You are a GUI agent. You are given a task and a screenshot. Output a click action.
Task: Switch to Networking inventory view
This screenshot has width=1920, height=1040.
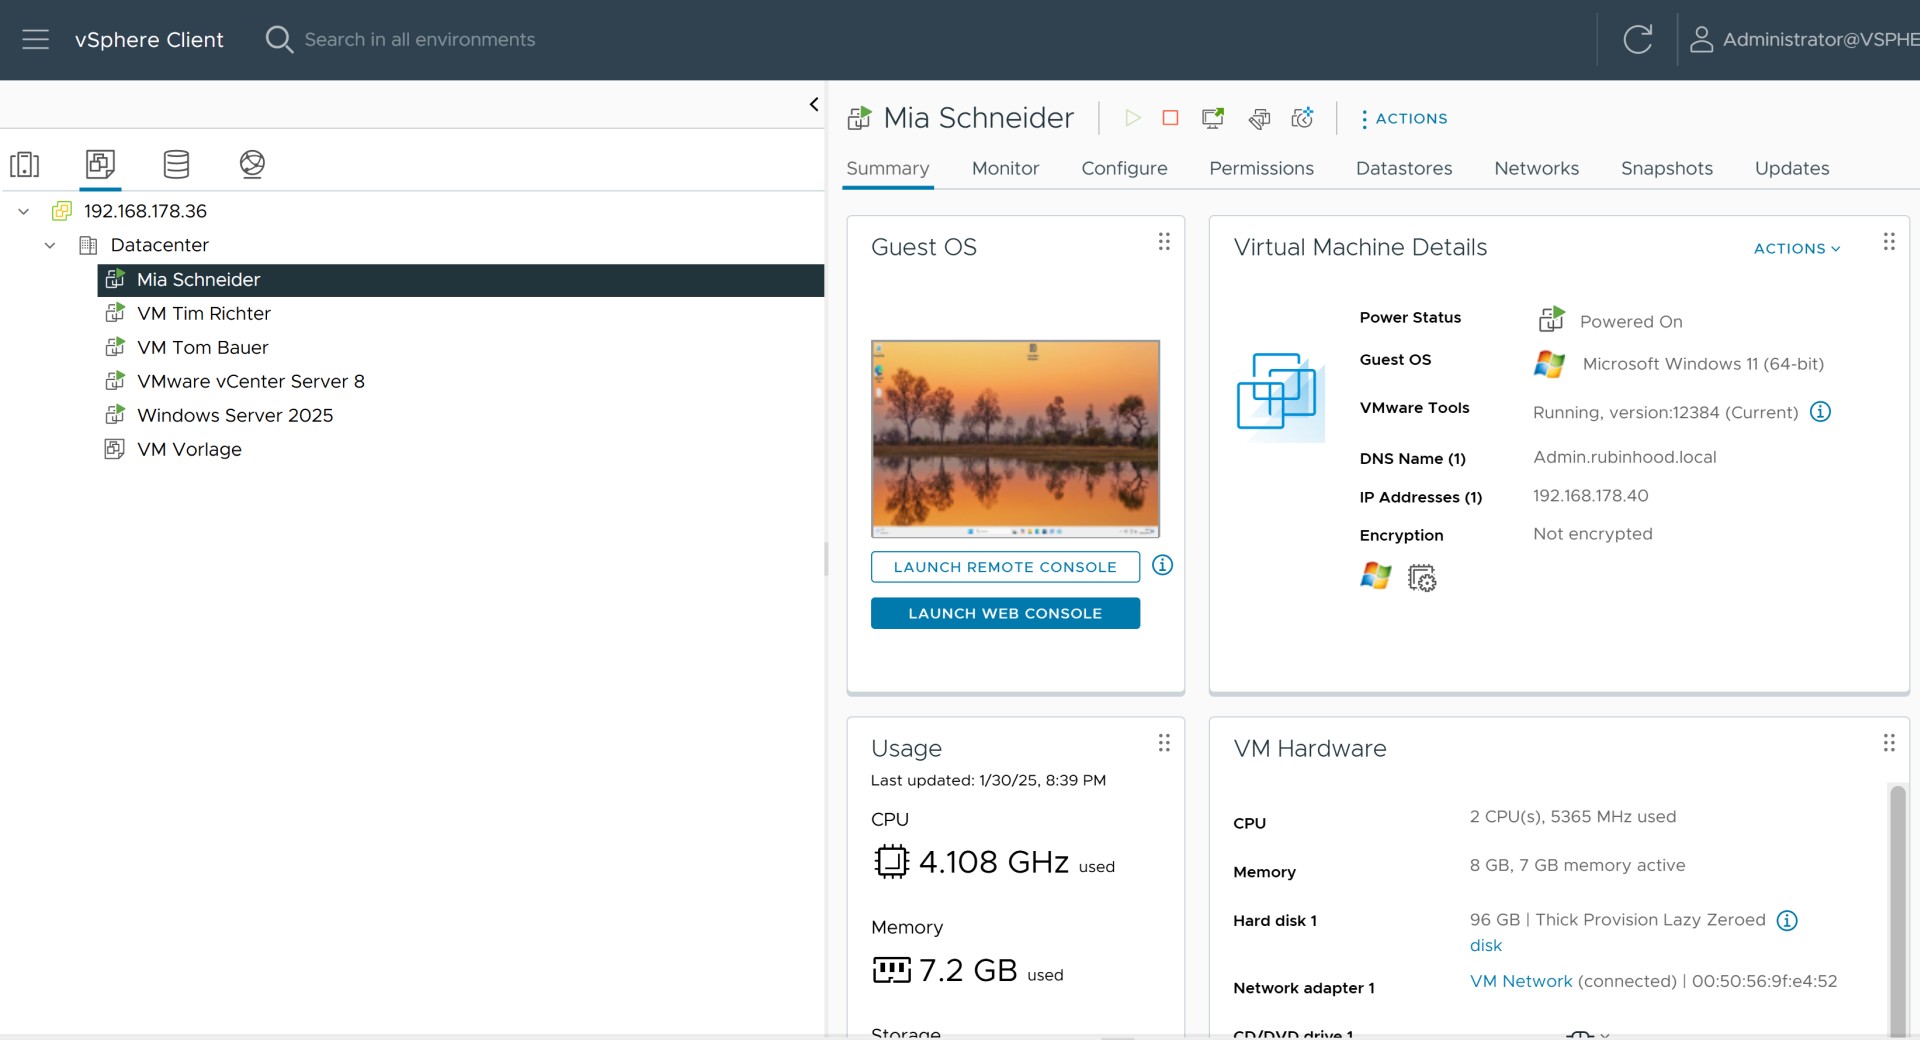pos(252,164)
